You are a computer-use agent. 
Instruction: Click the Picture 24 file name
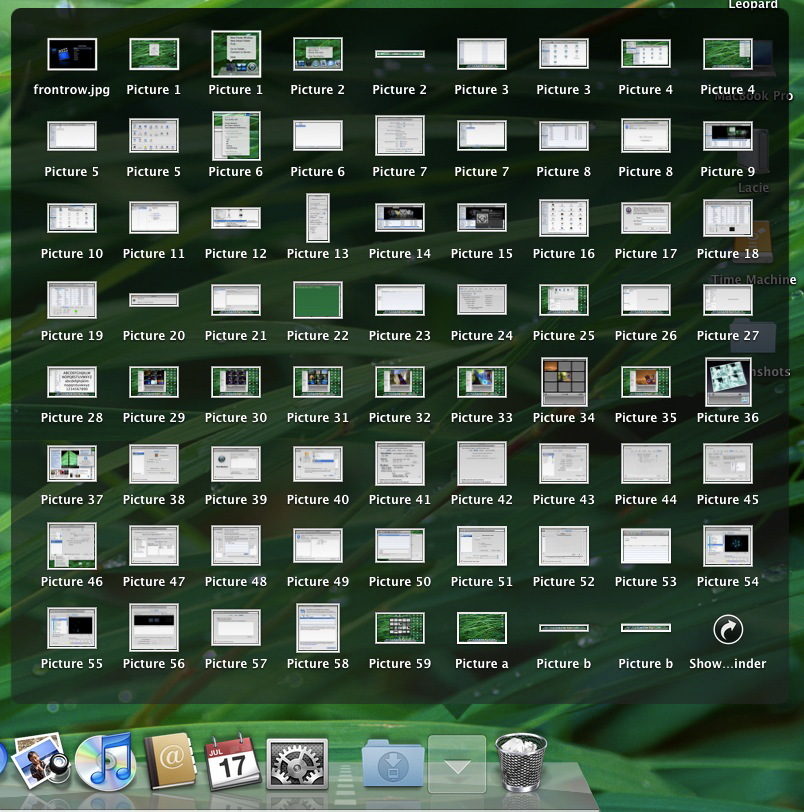[x=481, y=336]
